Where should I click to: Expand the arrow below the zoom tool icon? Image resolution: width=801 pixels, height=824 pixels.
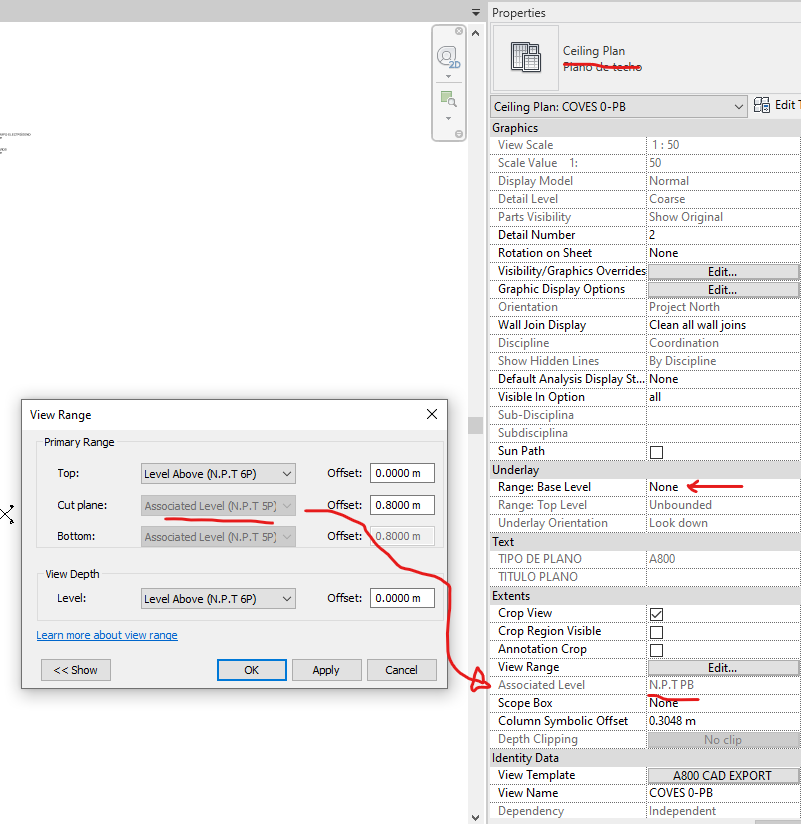[x=448, y=119]
